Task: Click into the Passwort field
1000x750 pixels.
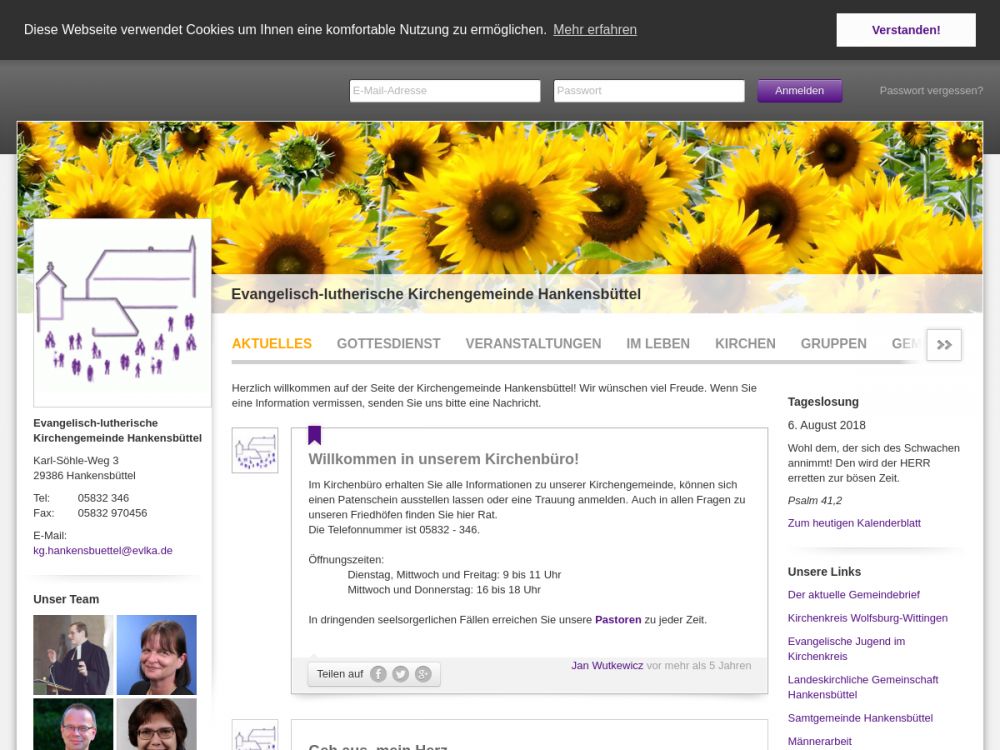Action: tap(649, 91)
